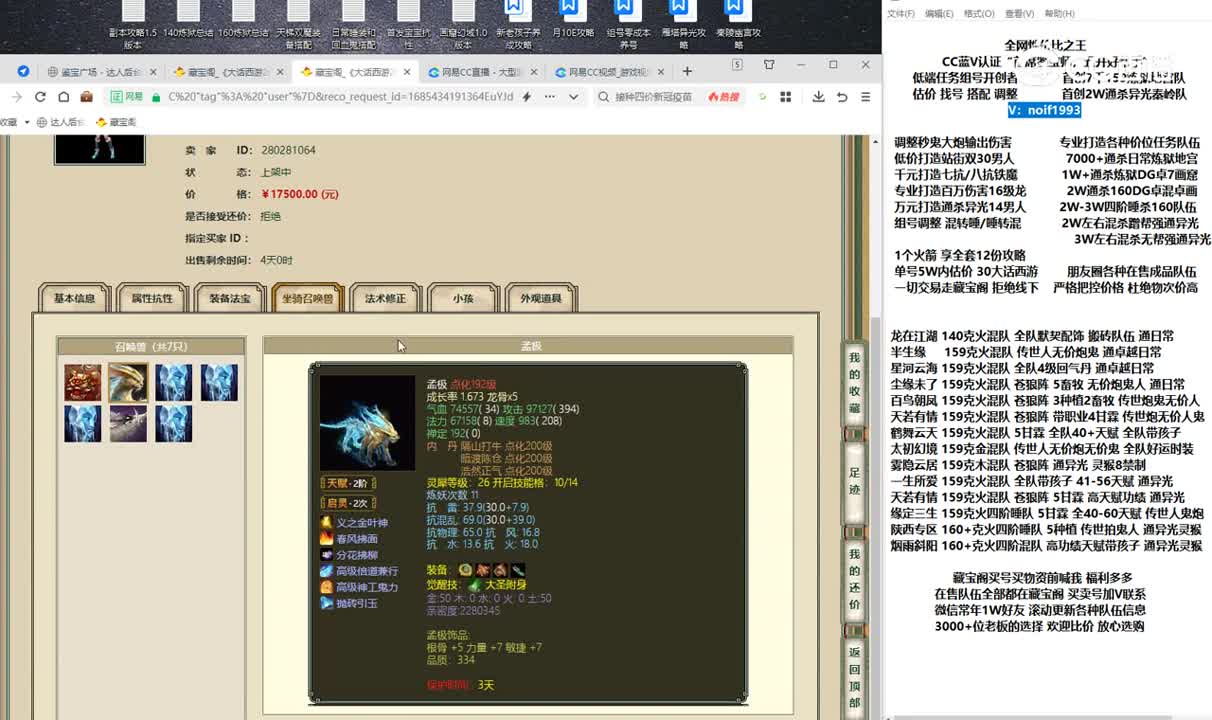
Task: Switch to 网易CC视频 browser tab
Action: (x=609, y=72)
